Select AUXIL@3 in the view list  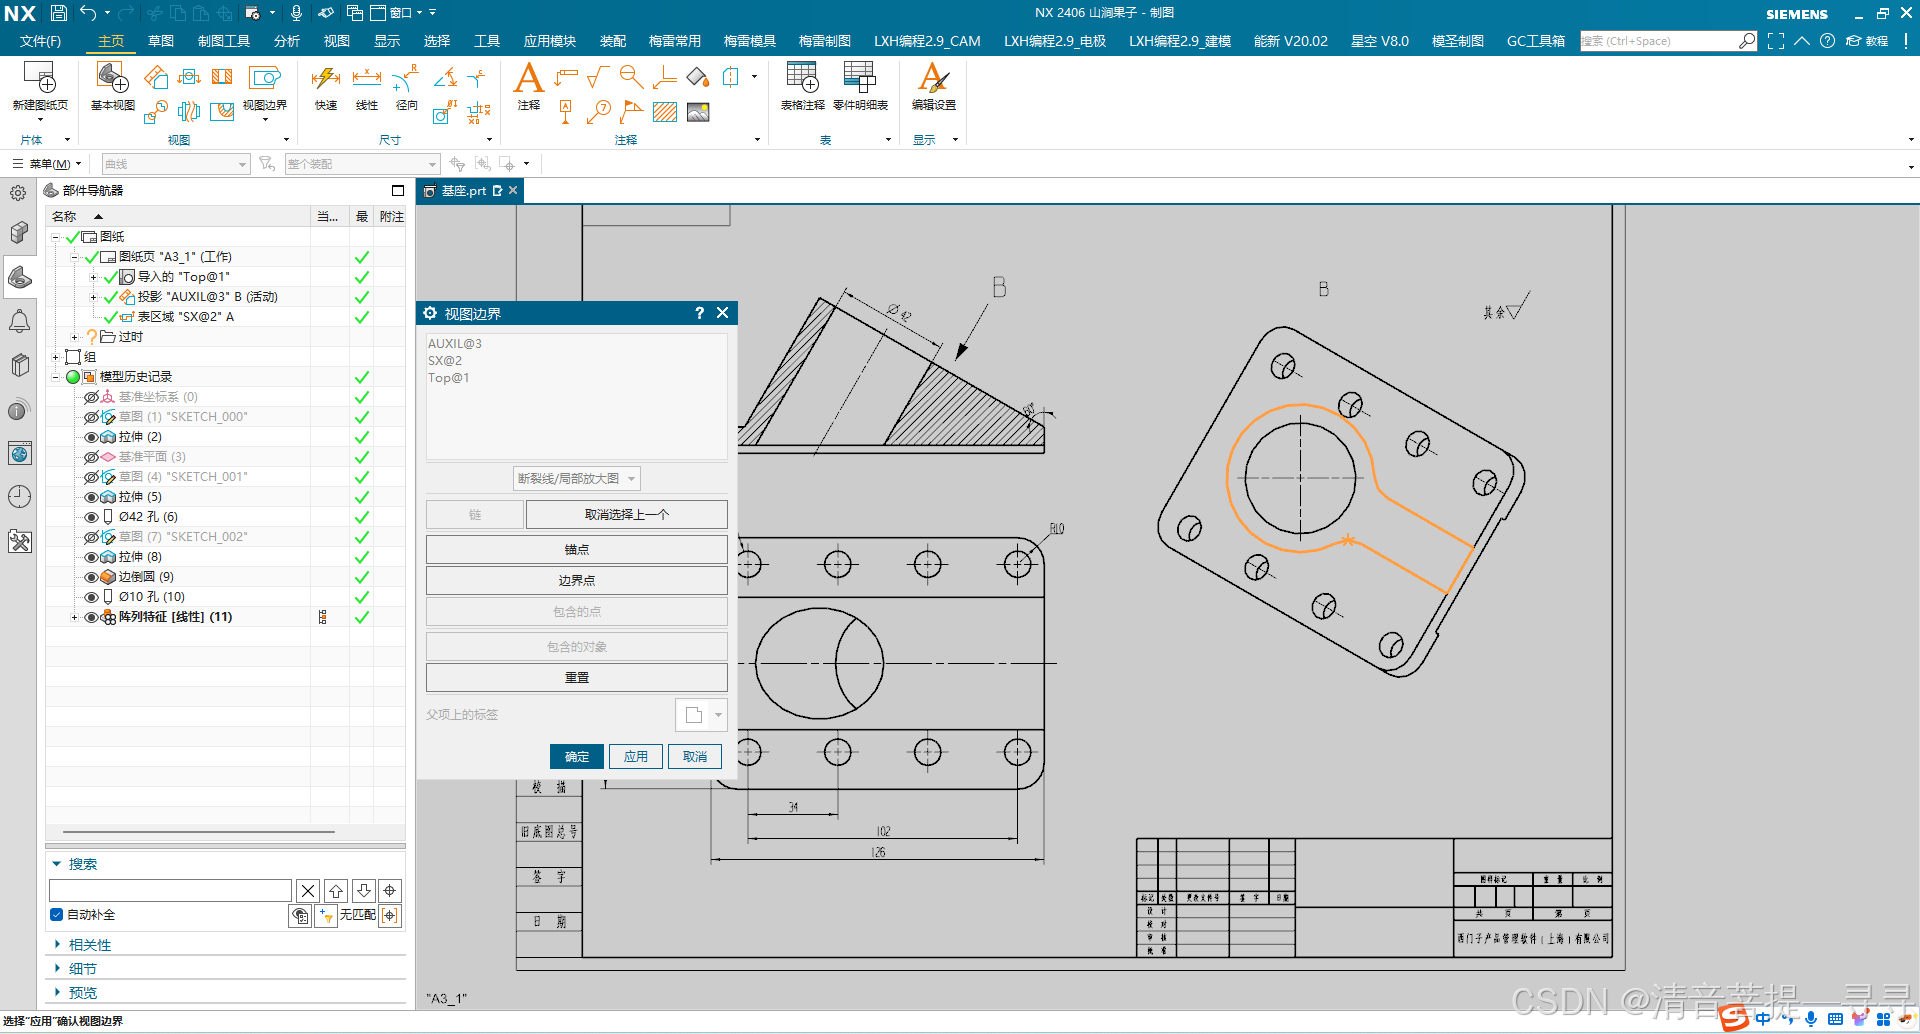[455, 344]
